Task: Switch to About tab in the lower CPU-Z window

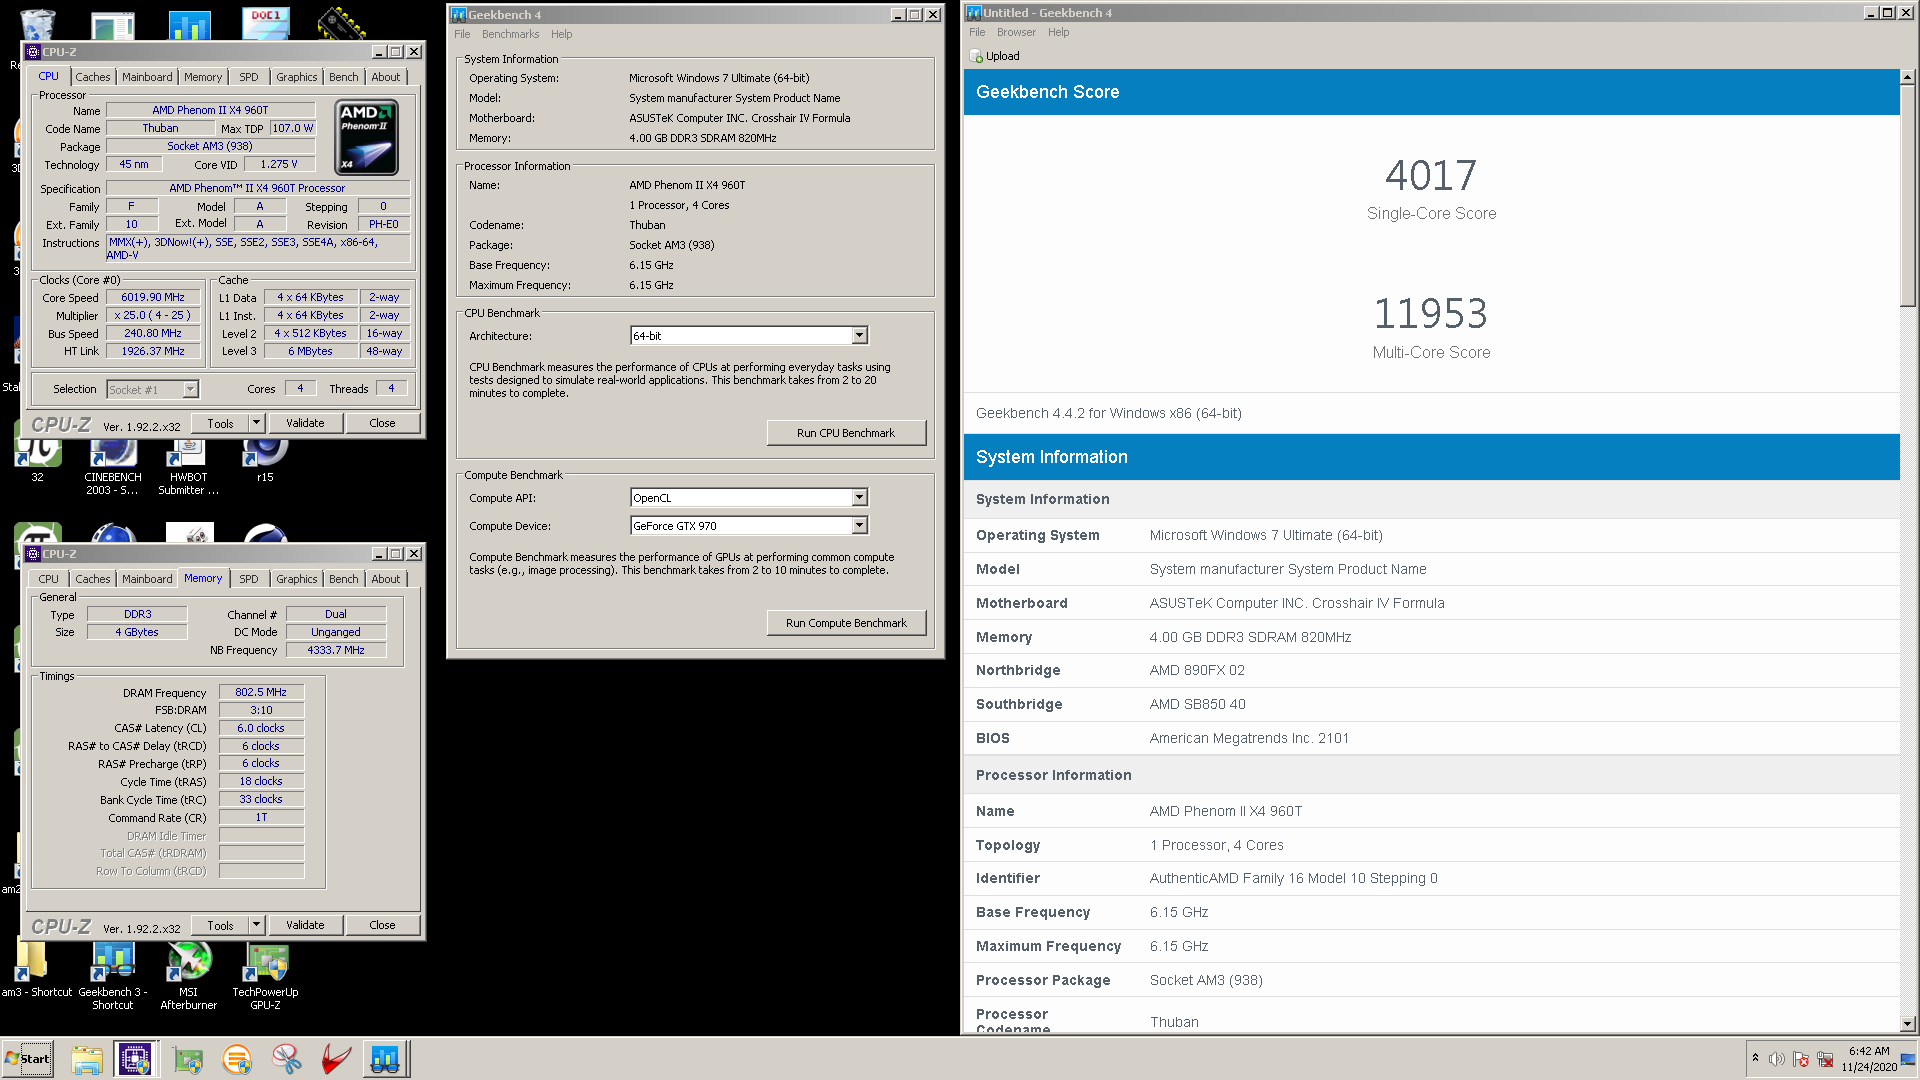Action: click(x=386, y=579)
